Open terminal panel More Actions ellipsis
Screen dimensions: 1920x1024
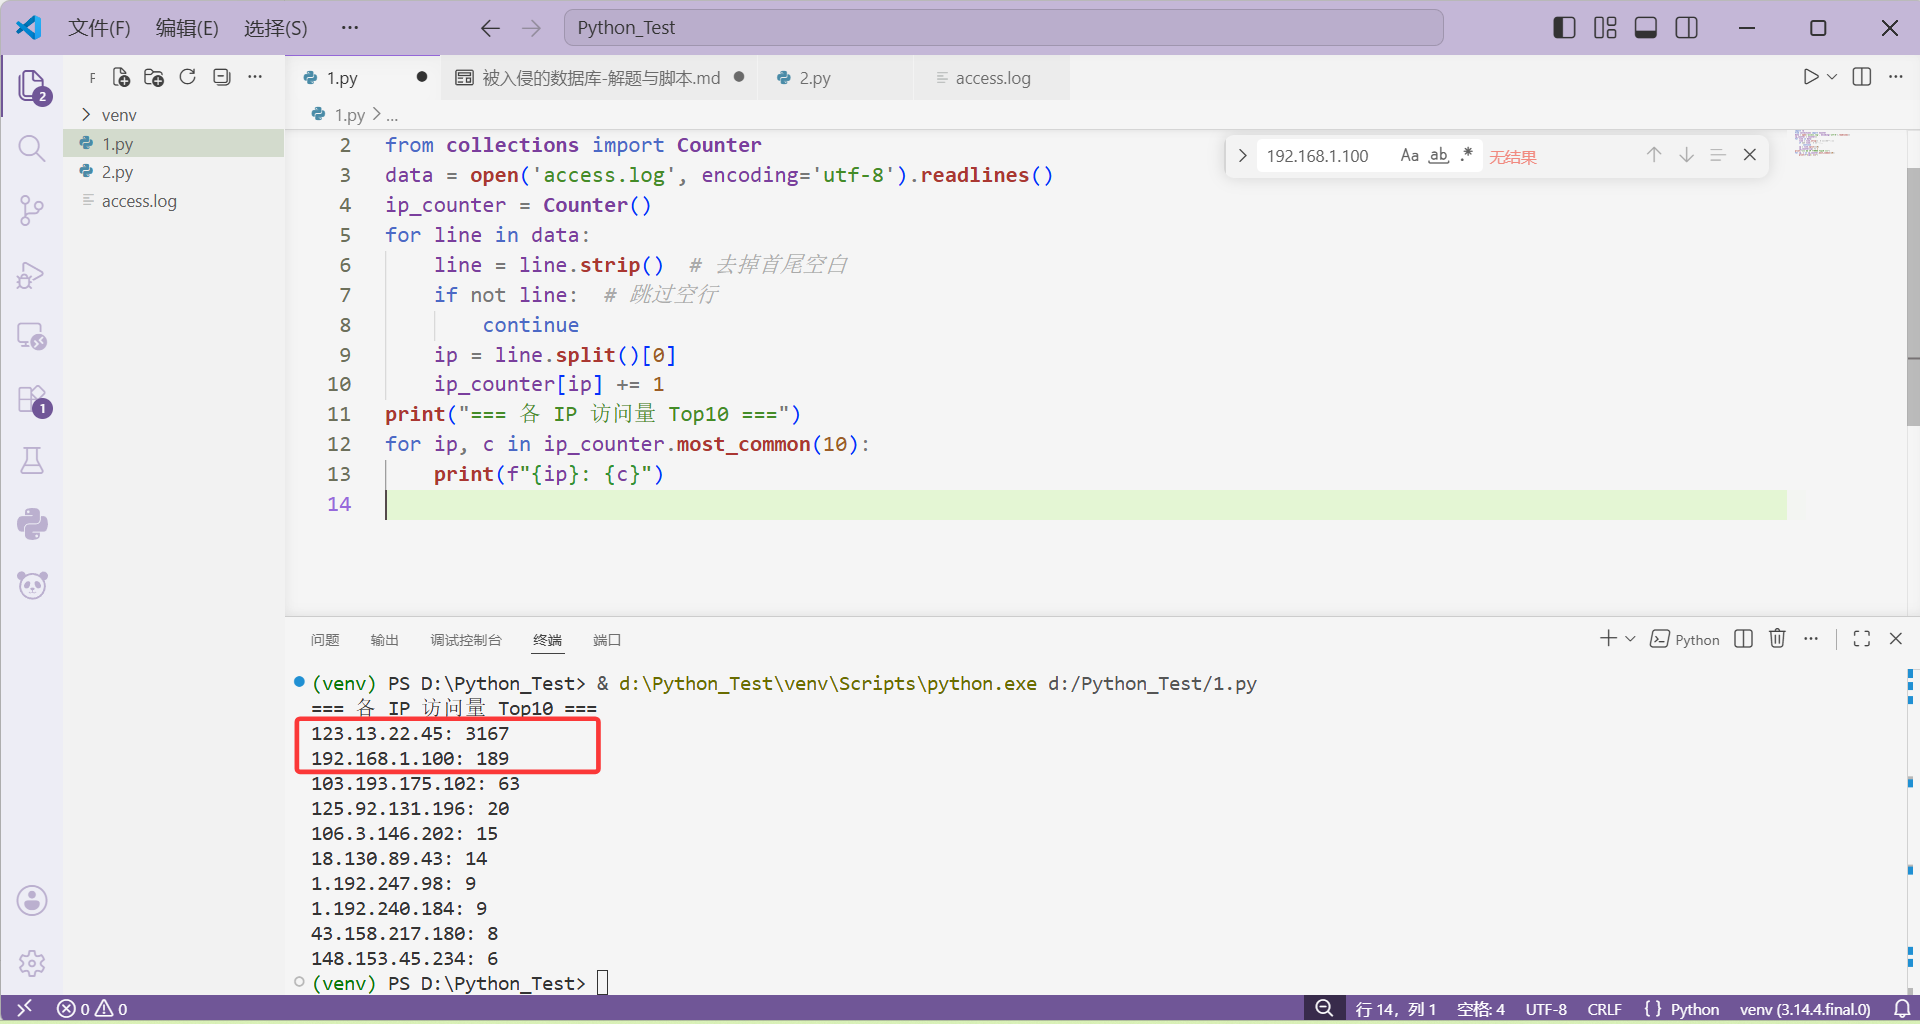[x=1811, y=639]
